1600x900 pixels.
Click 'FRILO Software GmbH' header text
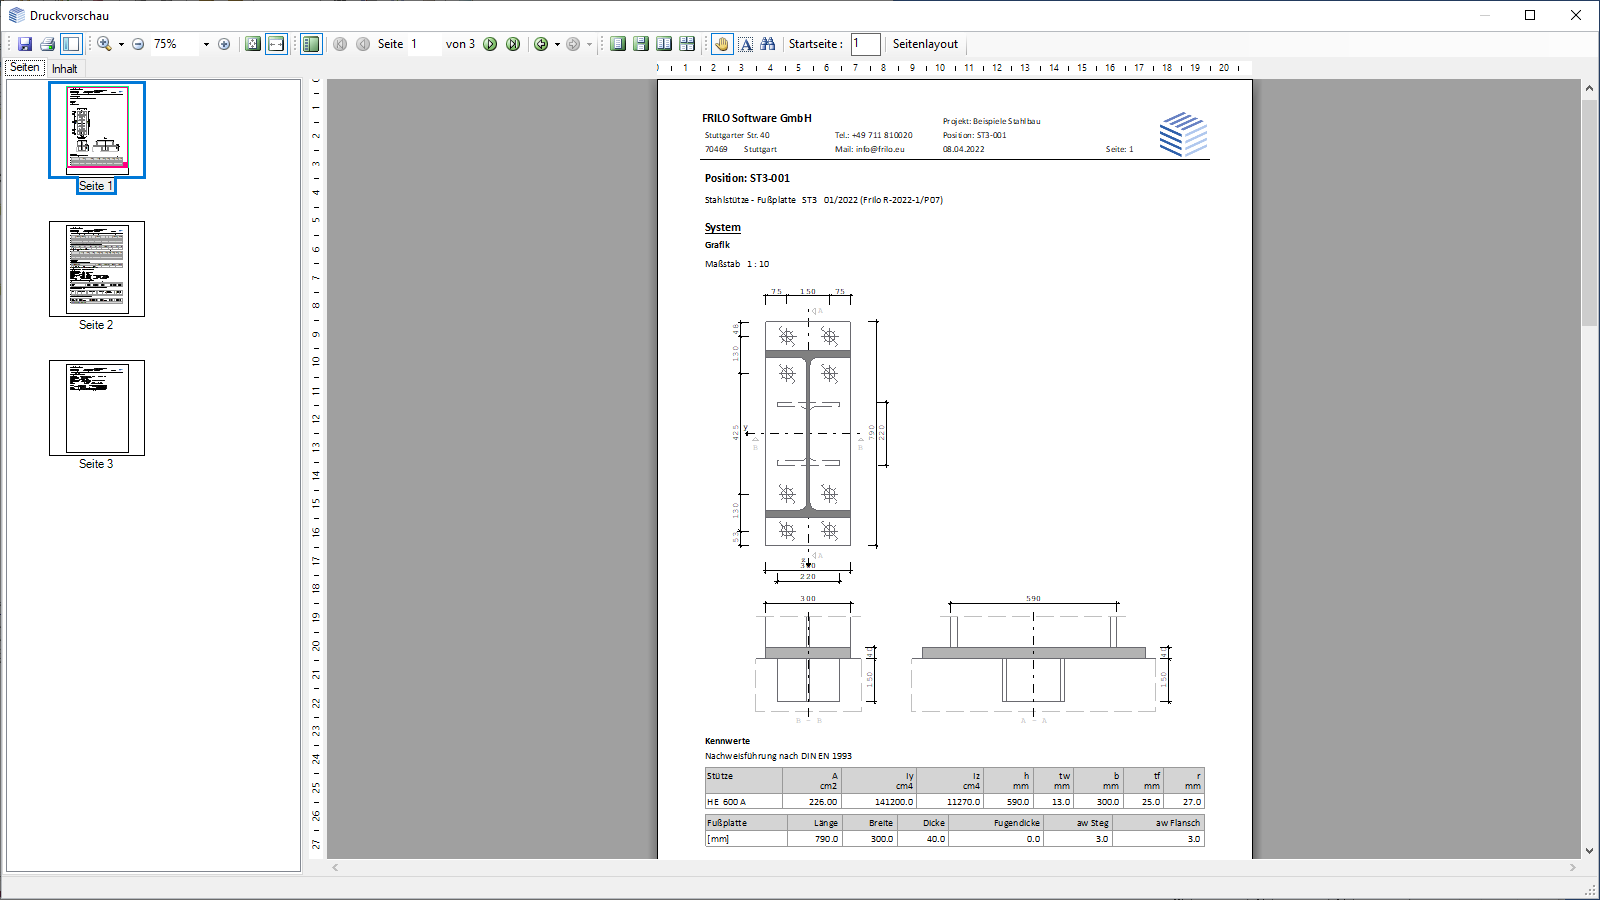click(756, 118)
